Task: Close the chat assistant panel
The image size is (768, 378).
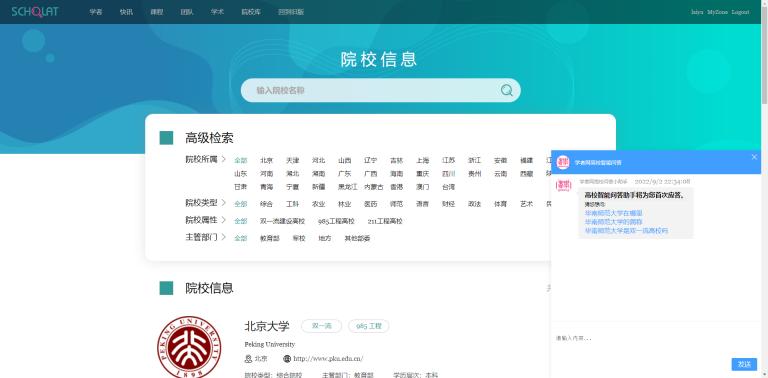Action: tap(754, 157)
